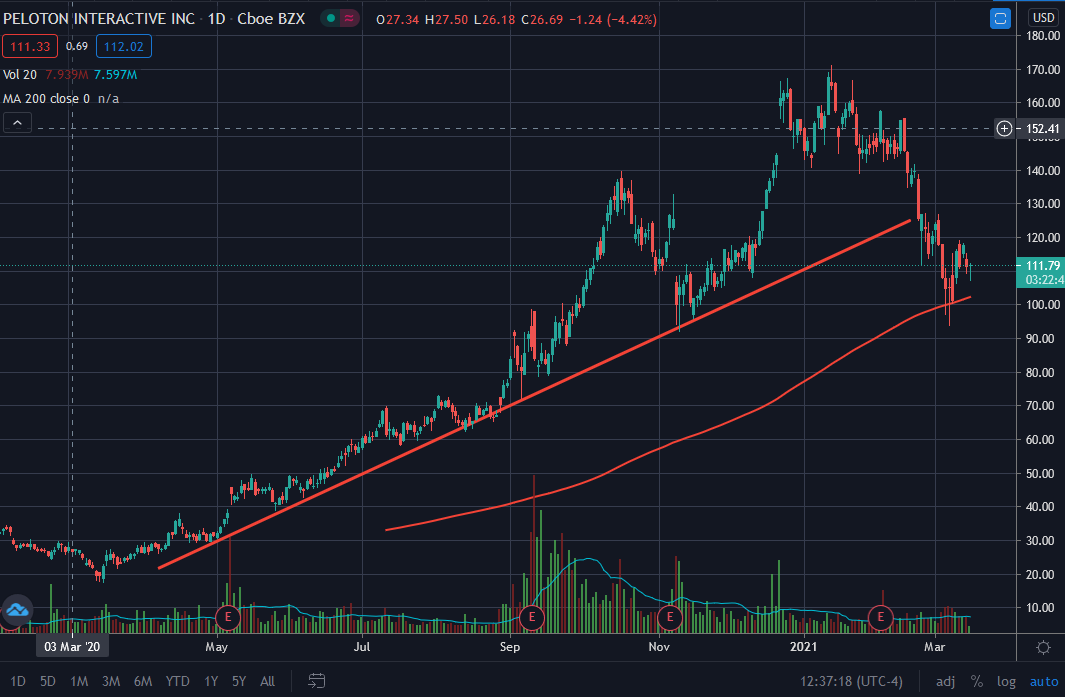The height and width of the screenshot is (697, 1065).
Task: Toggle the log scale option
Action: coord(1007,681)
